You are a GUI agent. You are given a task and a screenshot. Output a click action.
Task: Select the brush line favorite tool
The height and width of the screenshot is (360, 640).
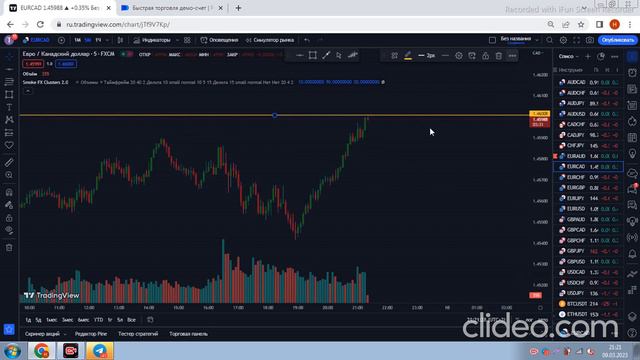coord(326,56)
